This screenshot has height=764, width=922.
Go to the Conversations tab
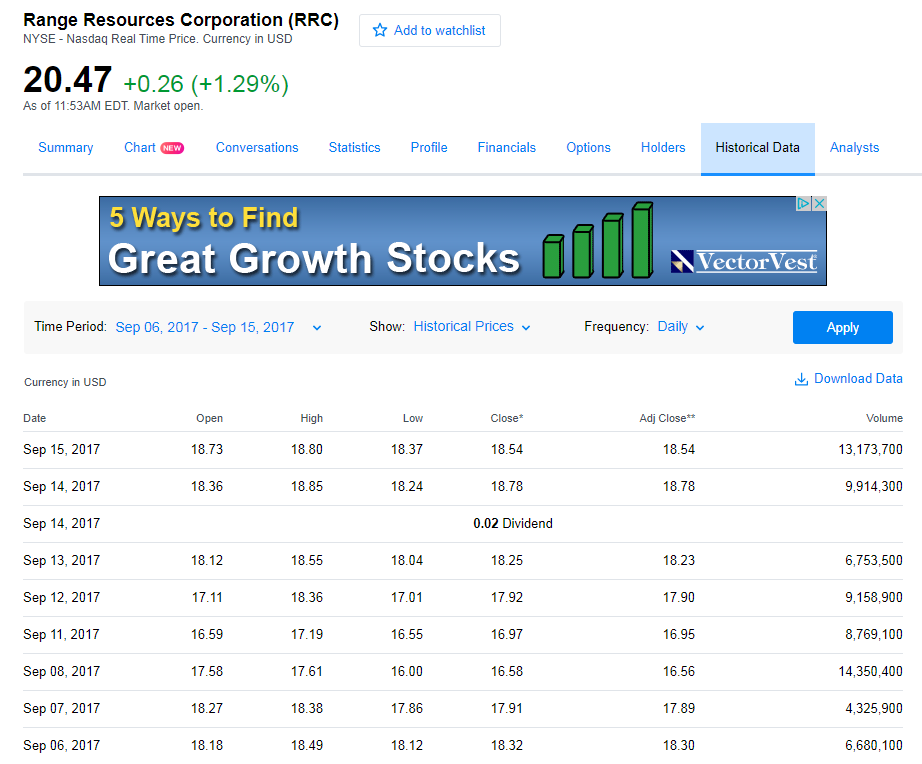click(x=257, y=148)
